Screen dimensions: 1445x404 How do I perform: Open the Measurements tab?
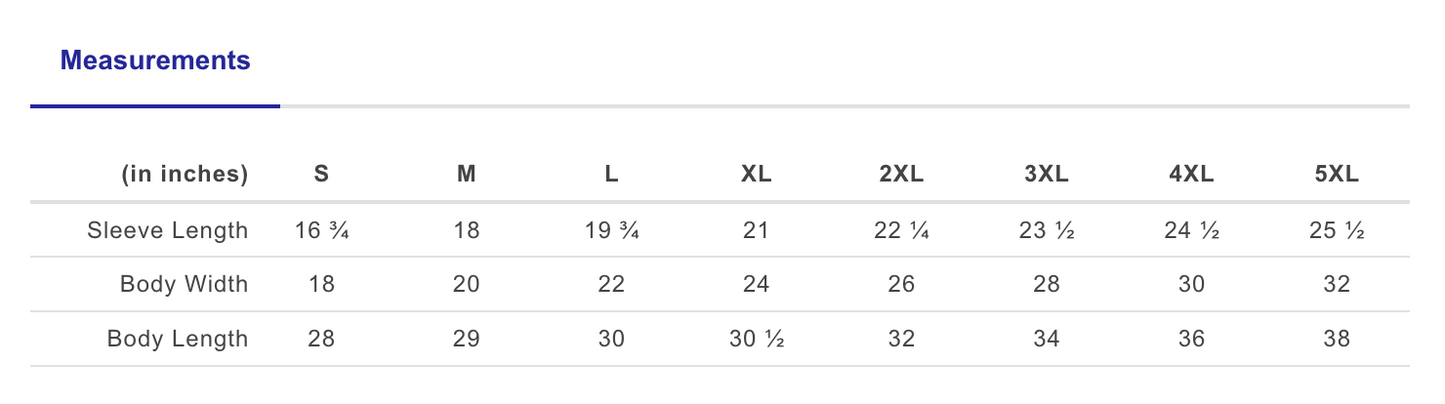tap(155, 61)
